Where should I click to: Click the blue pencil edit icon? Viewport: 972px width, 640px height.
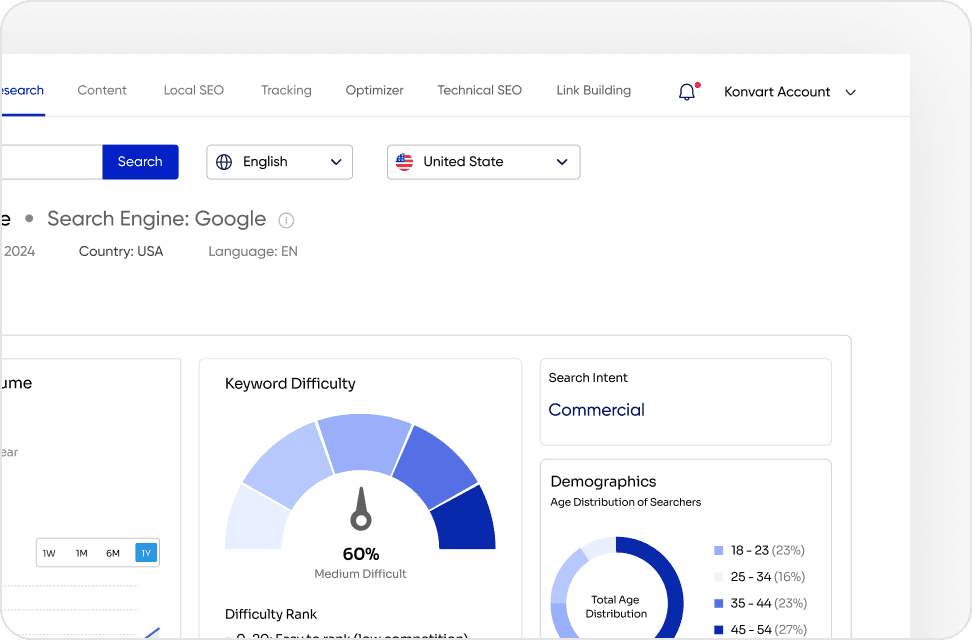coord(153,632)
